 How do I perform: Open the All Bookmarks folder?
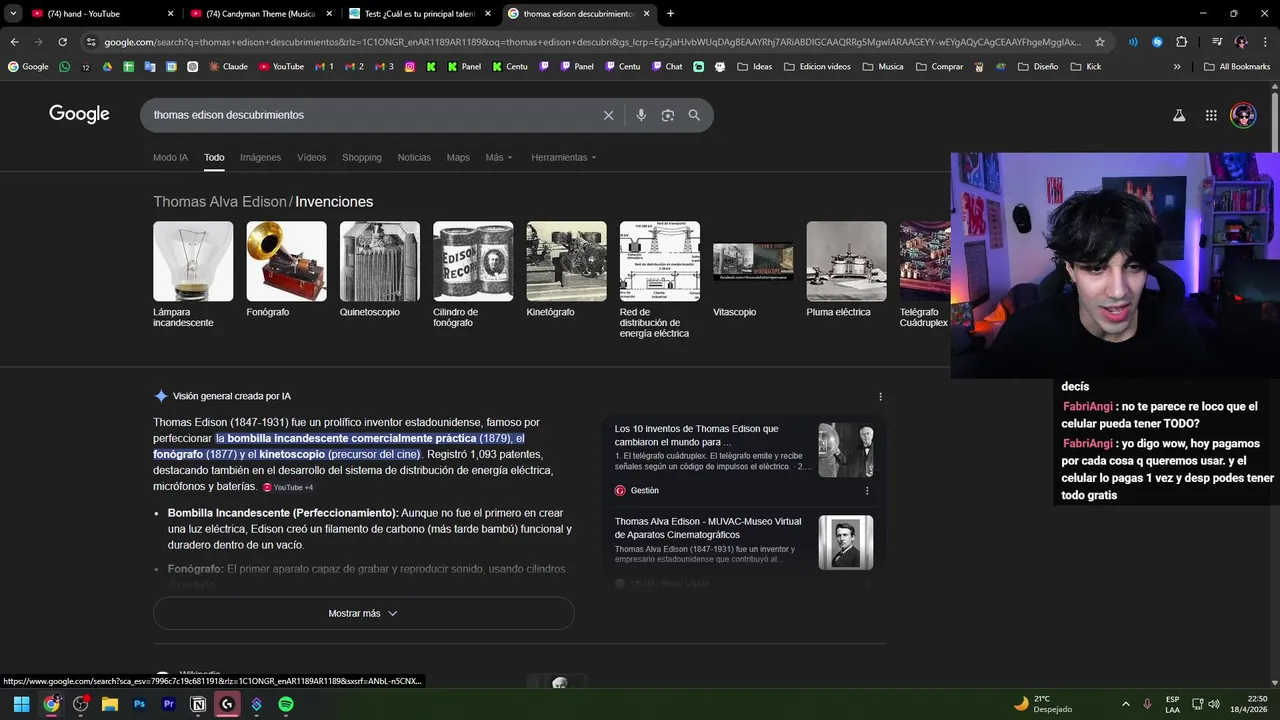click(1237, 67)
